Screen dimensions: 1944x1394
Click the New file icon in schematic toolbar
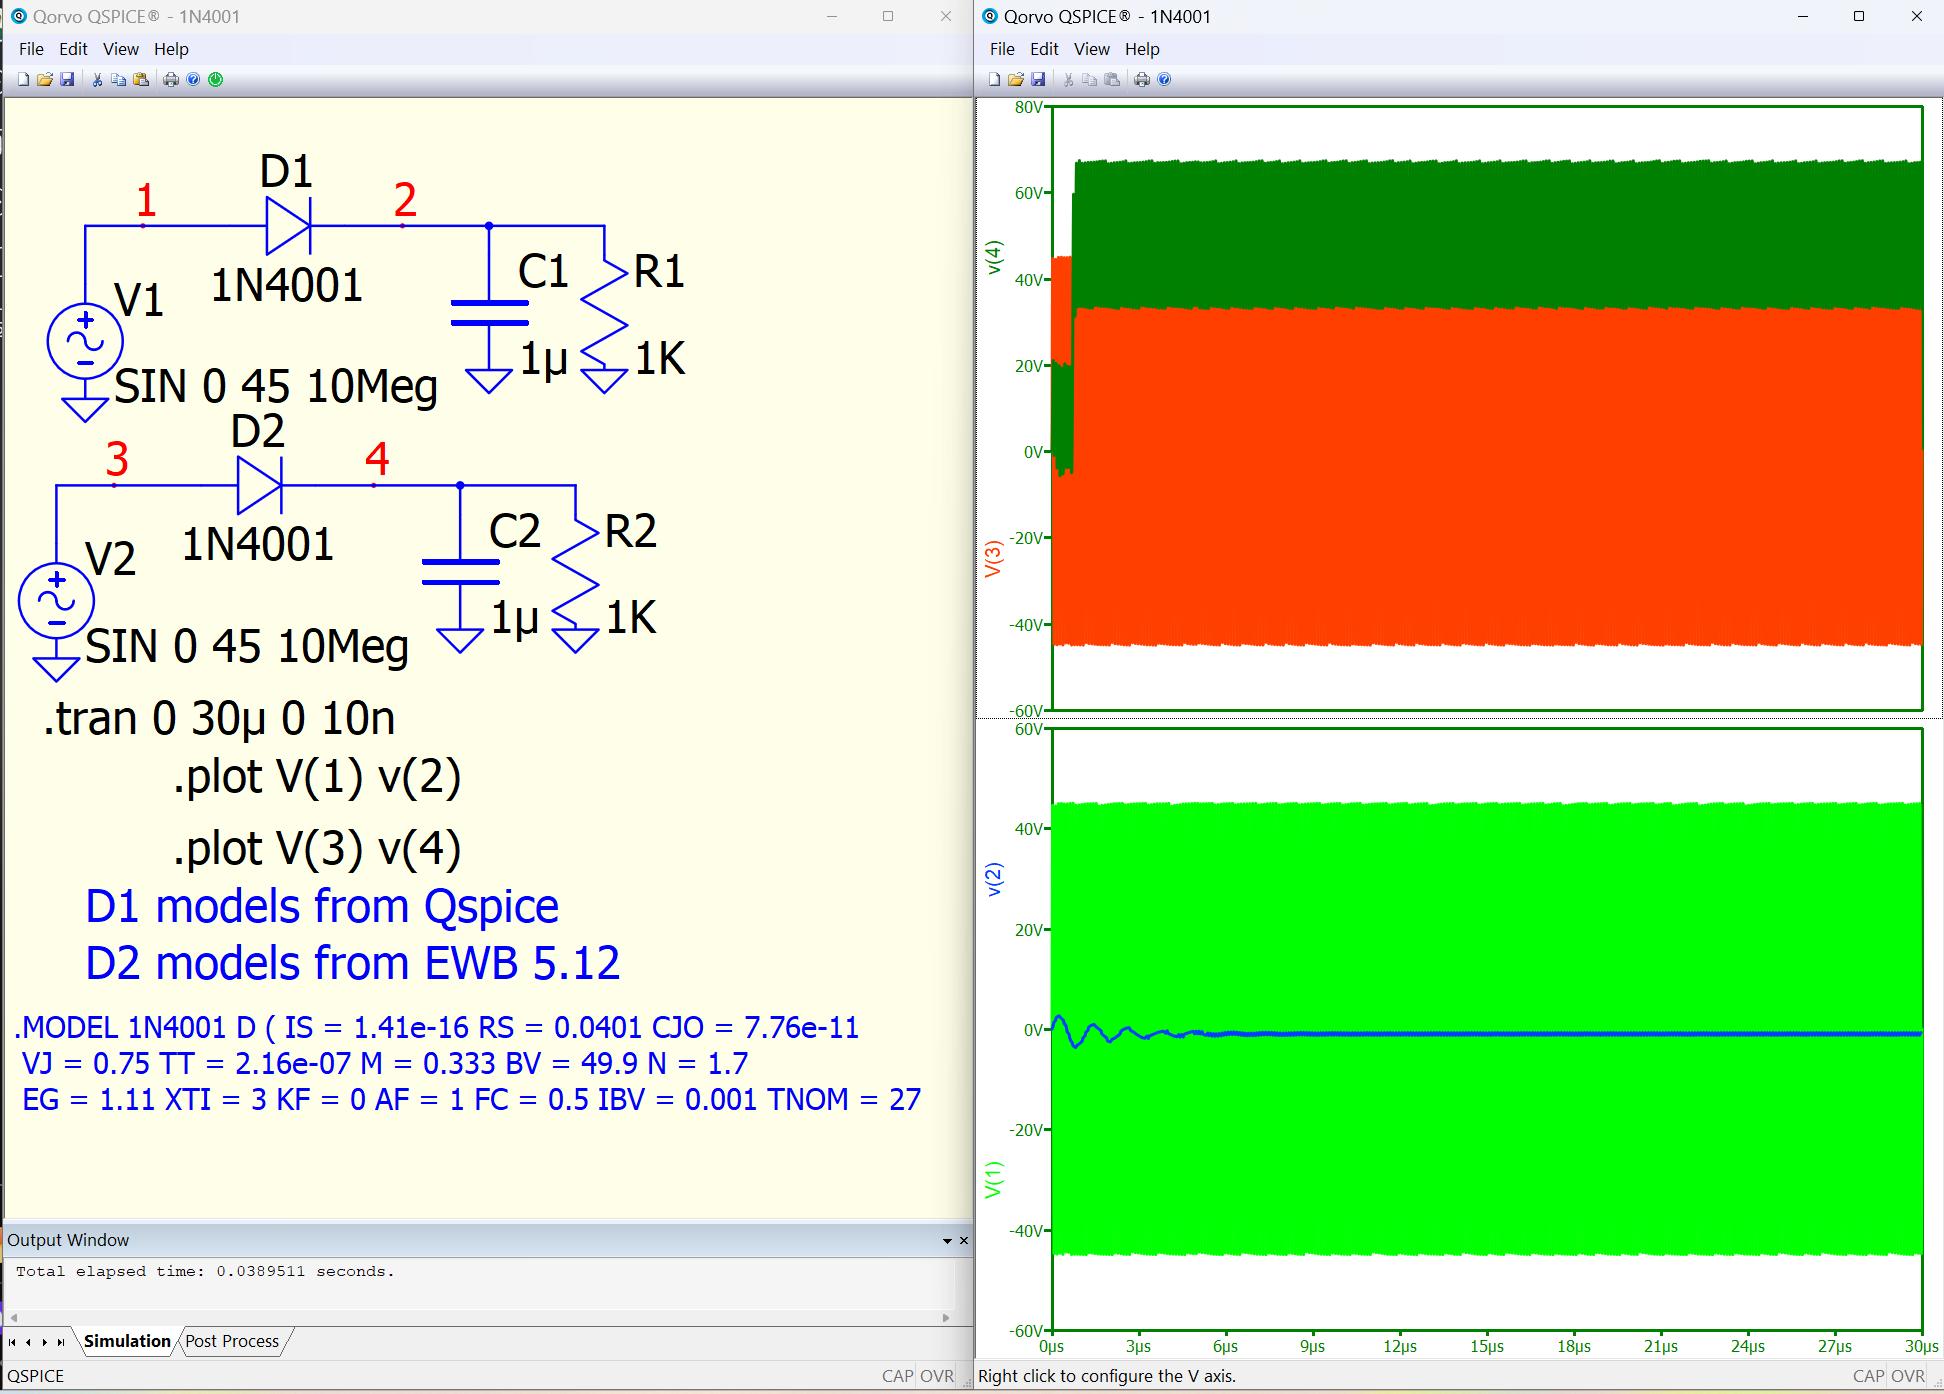23,79
